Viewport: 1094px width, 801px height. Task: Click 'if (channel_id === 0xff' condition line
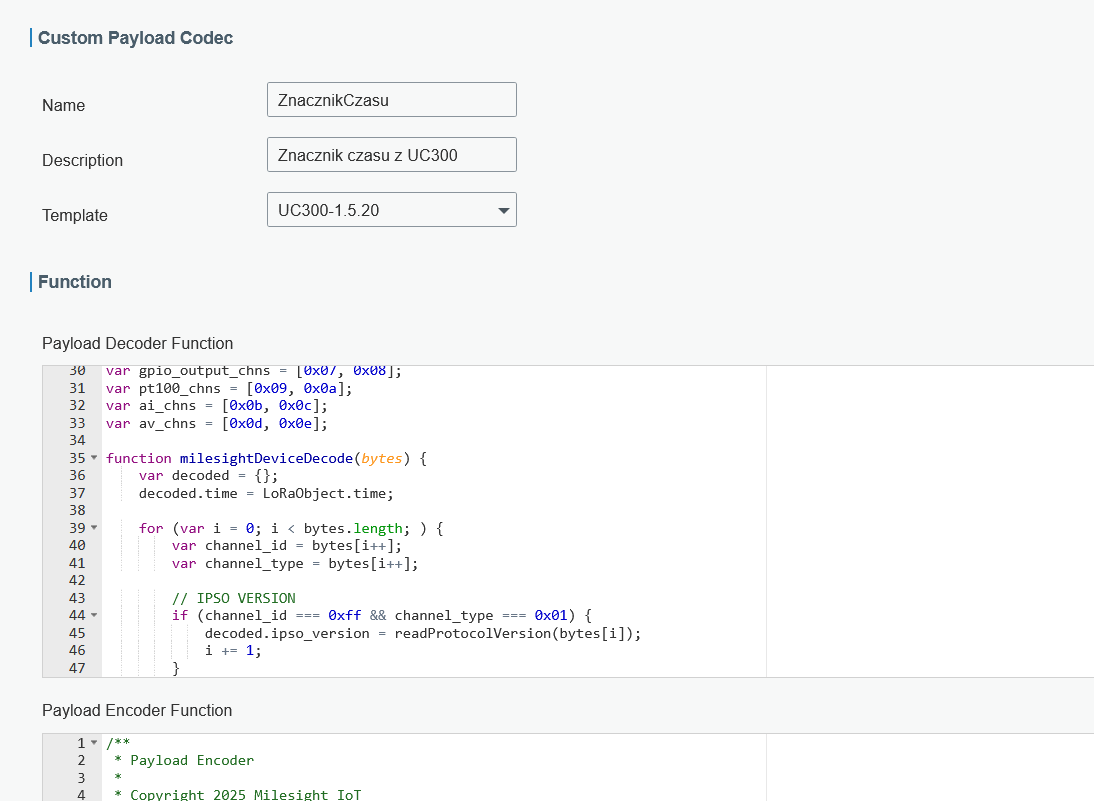tap(382, 615)
